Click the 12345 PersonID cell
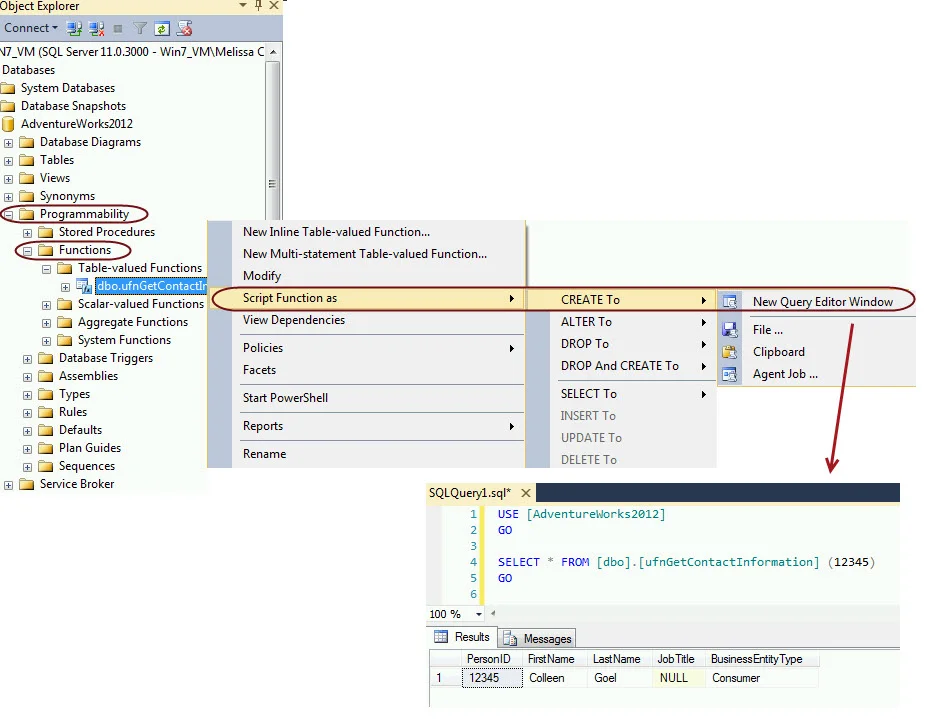The height and width of the screenshot is (719, 927). 492,678
